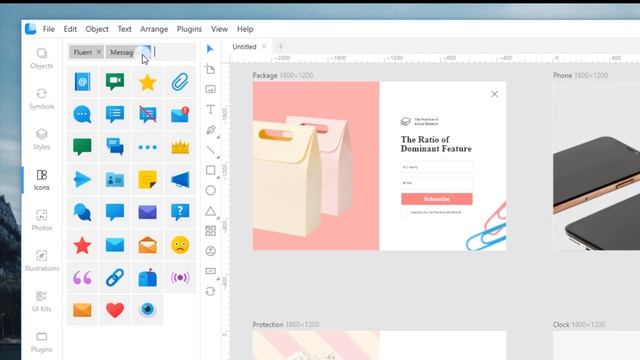This screenshot has width=640, height=360.
Task: Select the Artboard tool
Action: tap(210, 69)
